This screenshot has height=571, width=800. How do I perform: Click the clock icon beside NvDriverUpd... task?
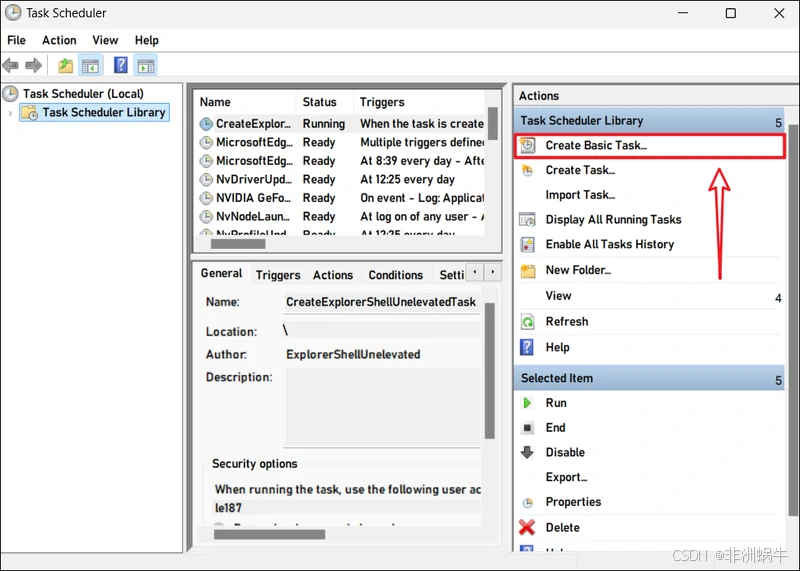206,179
